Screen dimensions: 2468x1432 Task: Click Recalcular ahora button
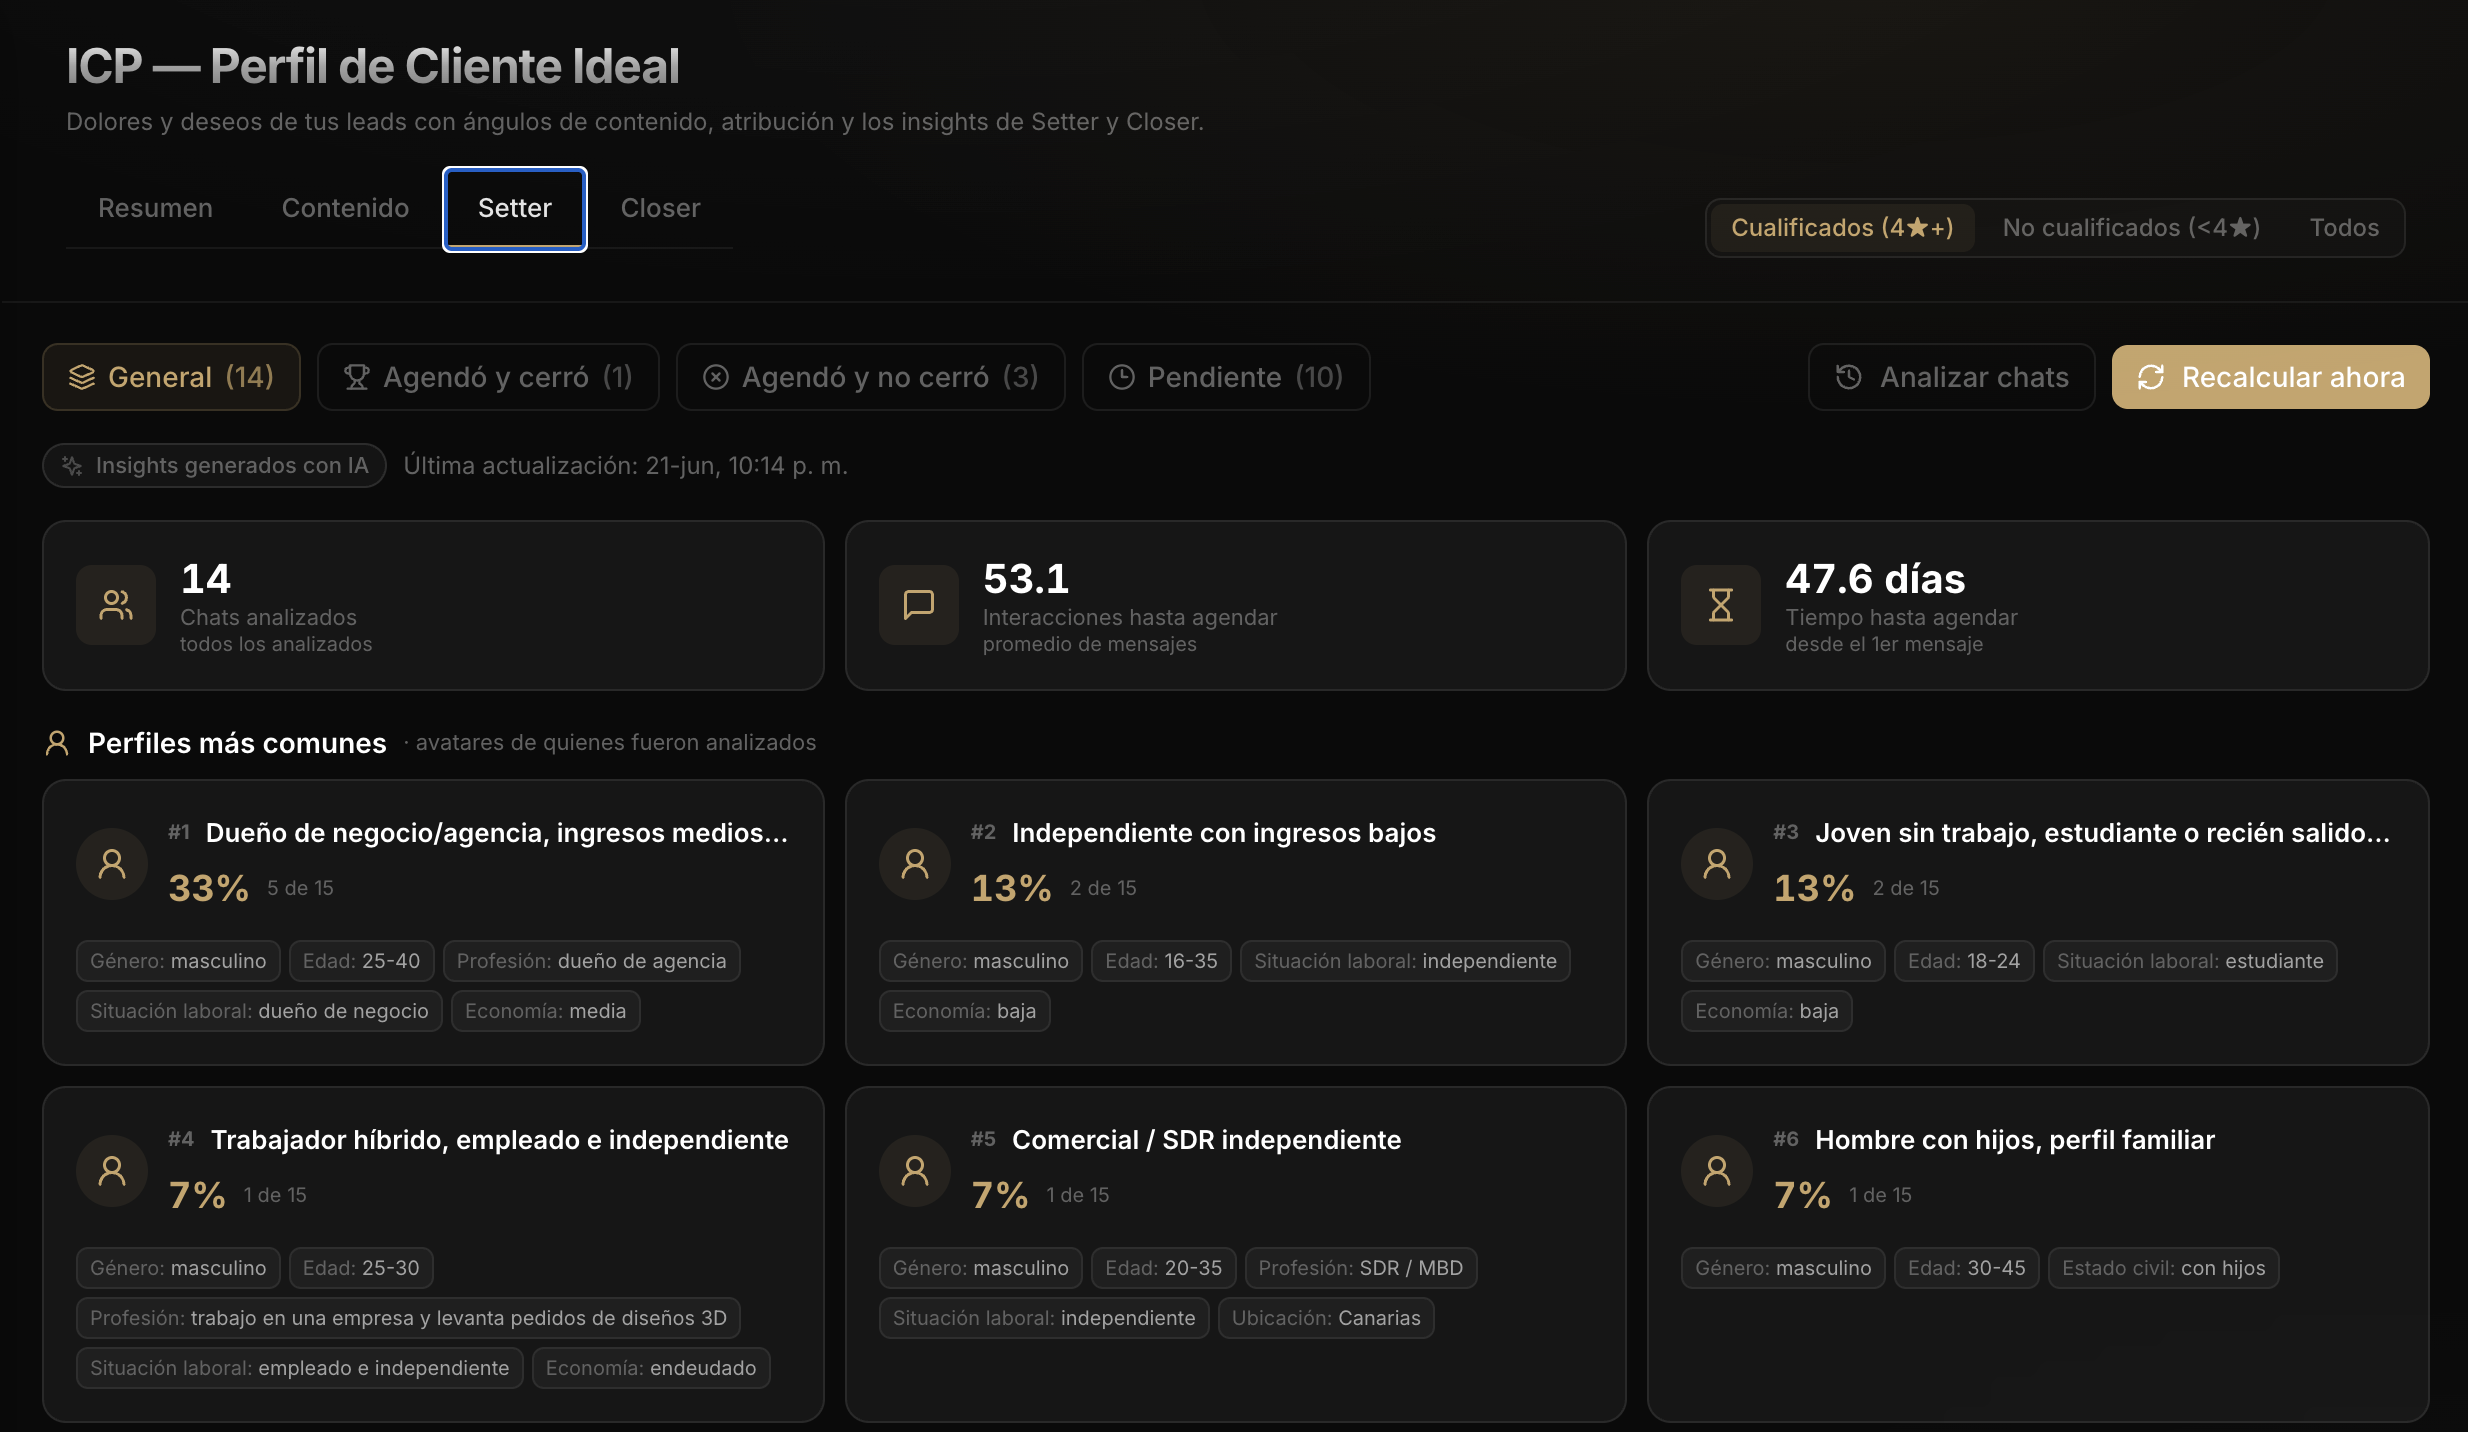pyautogui.click(x=2271, y=377)
